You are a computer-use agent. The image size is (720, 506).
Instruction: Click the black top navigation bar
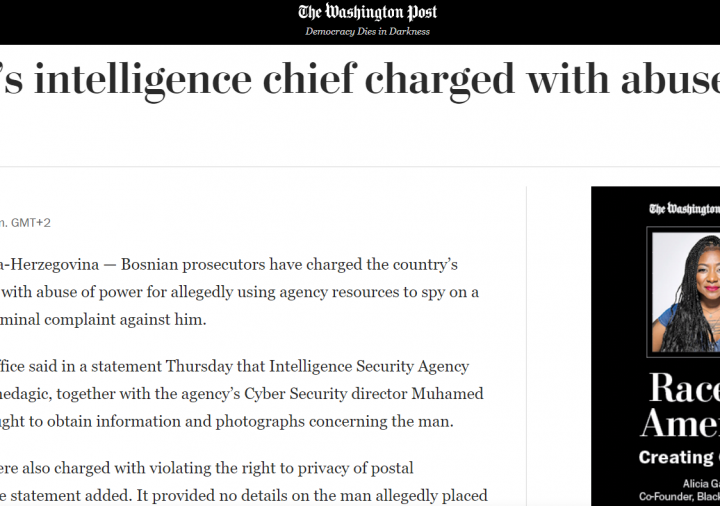point(150,22)
